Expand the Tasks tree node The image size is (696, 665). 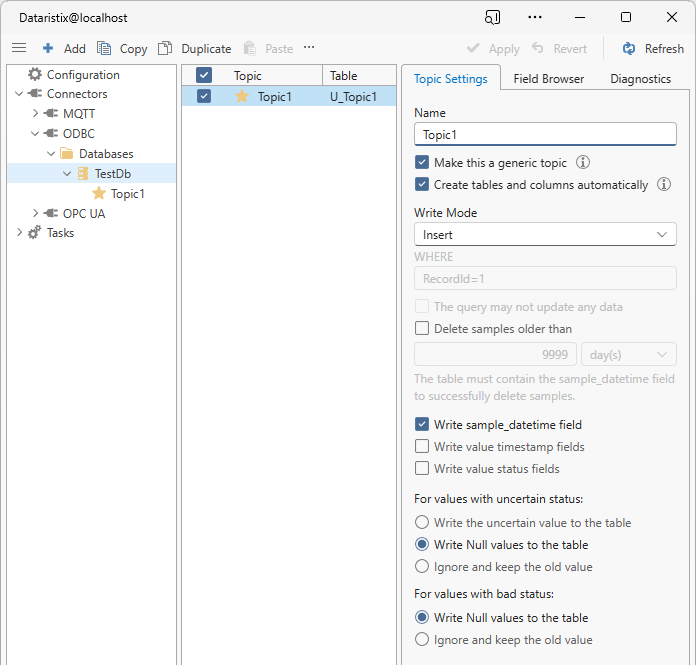[19, 233]
